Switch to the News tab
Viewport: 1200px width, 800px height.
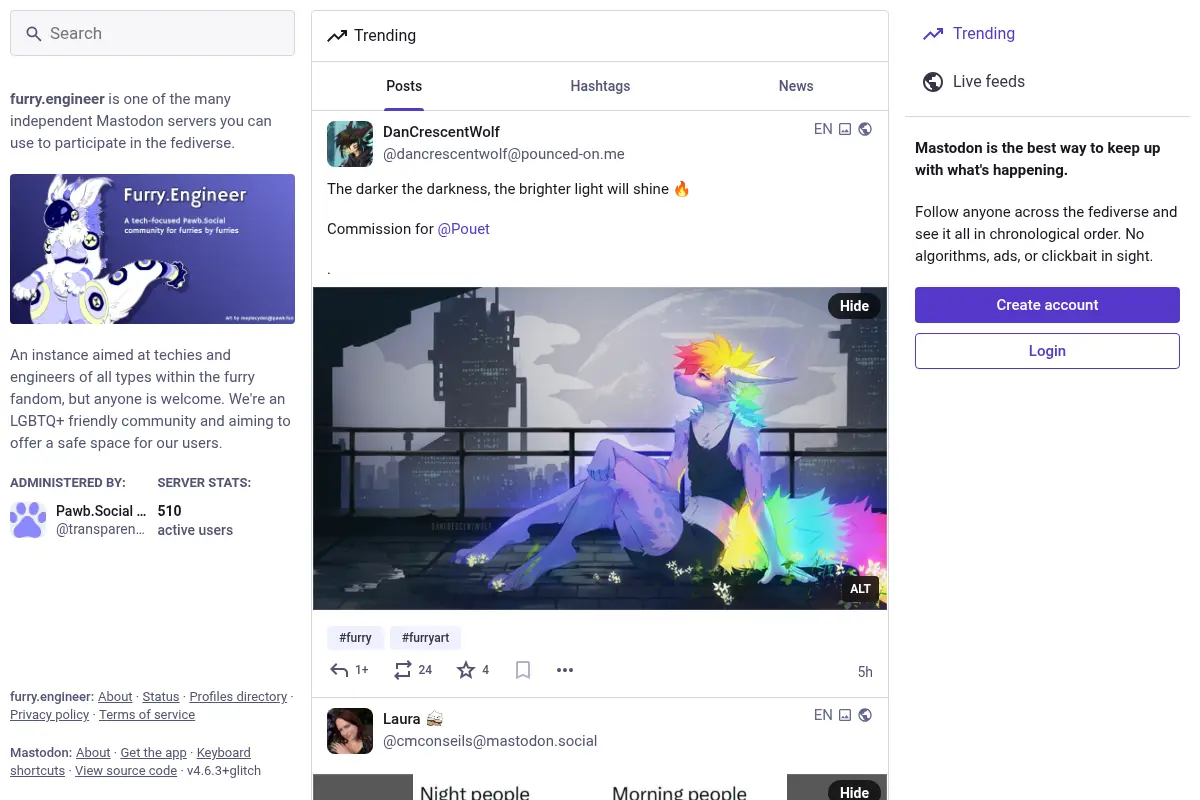click(x=796, y=86)
